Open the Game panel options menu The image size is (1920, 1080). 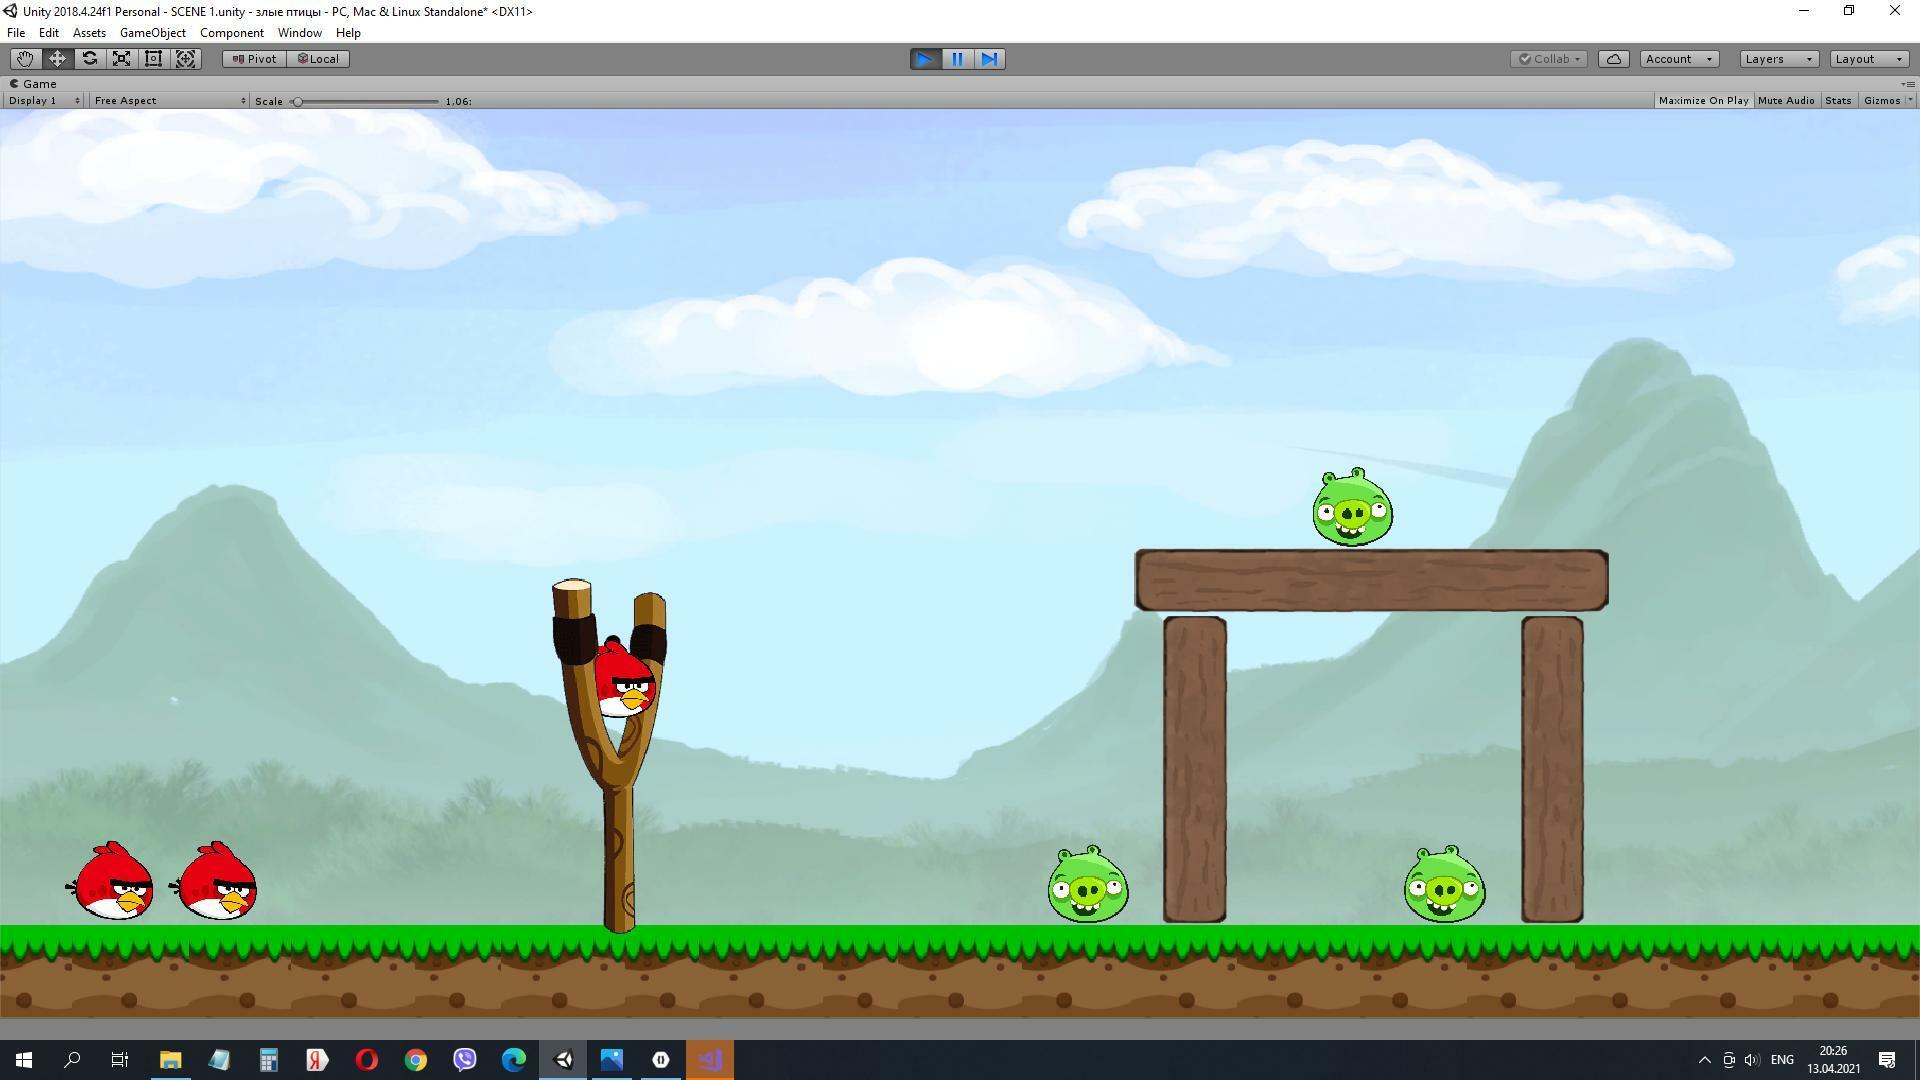point(1907,84)
